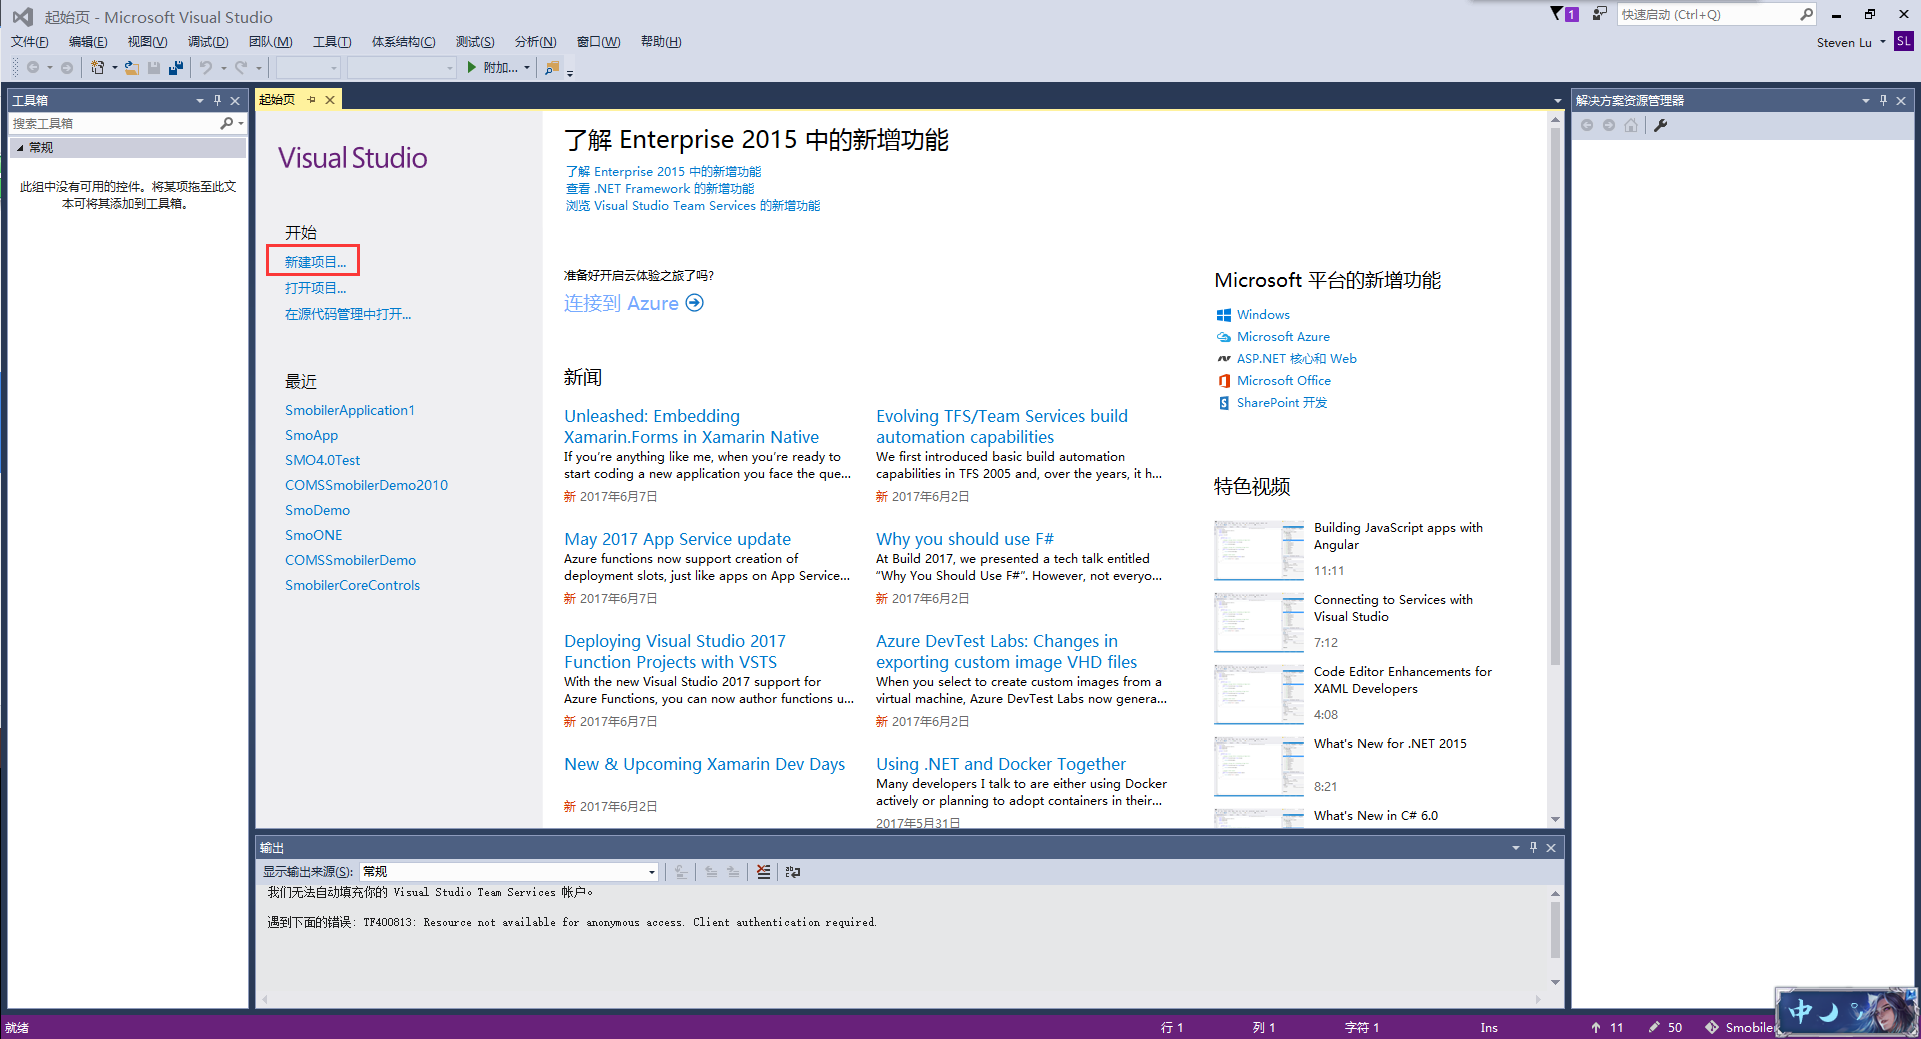Click 在源代码管理中打开... link
Screen dimensions: 1921x1039
(348, 314)
